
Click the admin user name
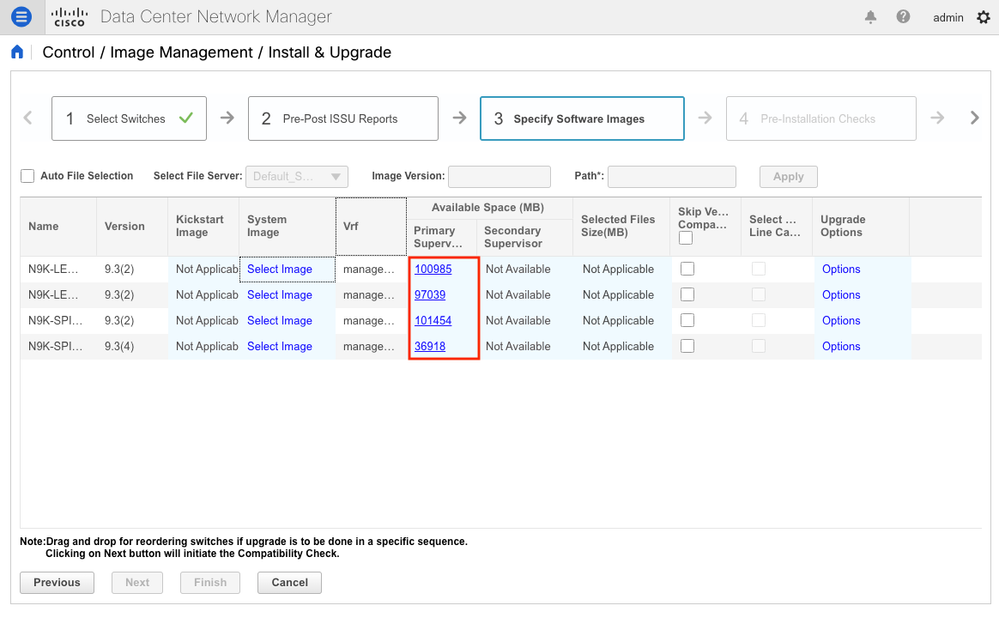[948, 18]
